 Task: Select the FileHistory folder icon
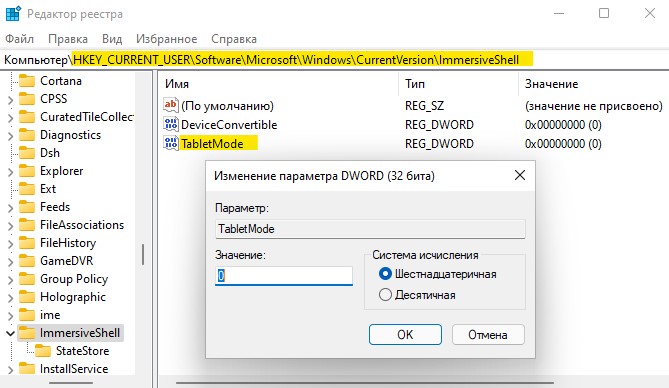click(27, 243)
